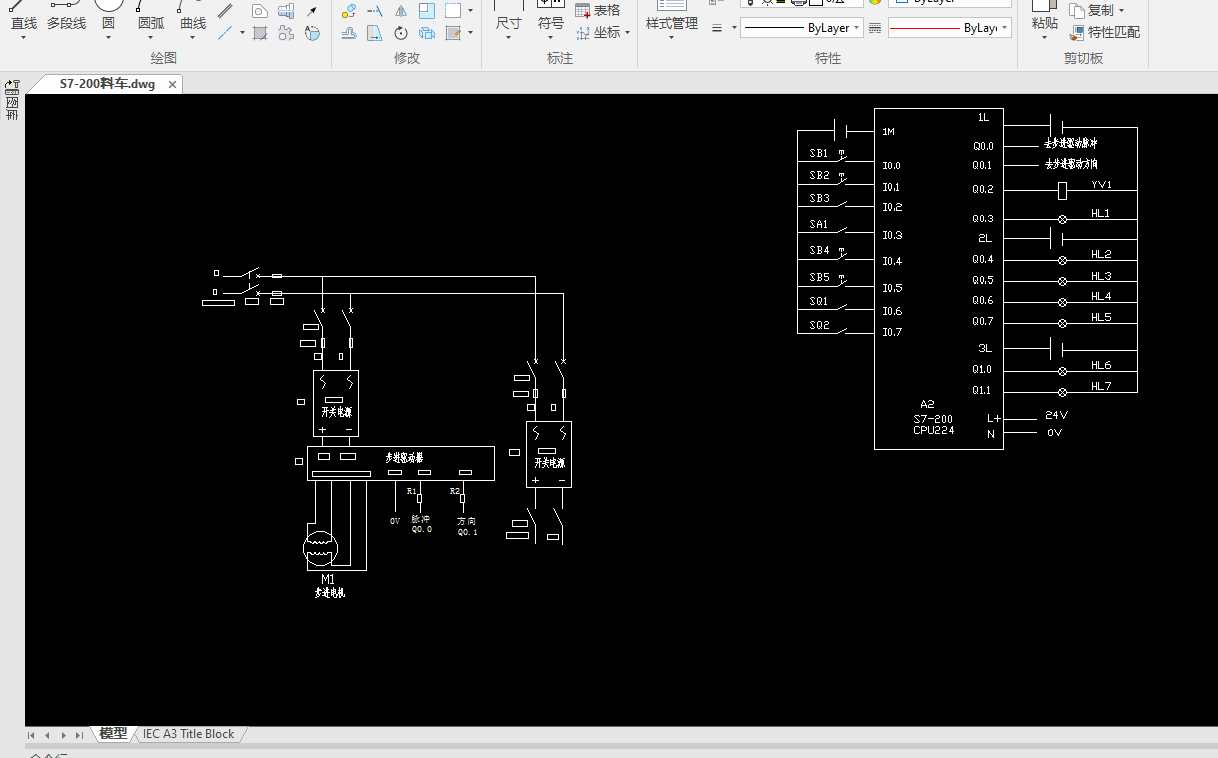Jump to the first layout tab arrow
The height and width of the screenshot is (758, 1218).
32,735
